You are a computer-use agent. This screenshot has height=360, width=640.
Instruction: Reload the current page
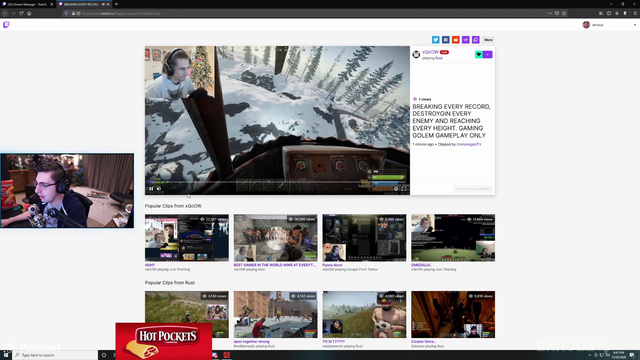(x=21, y=13)
